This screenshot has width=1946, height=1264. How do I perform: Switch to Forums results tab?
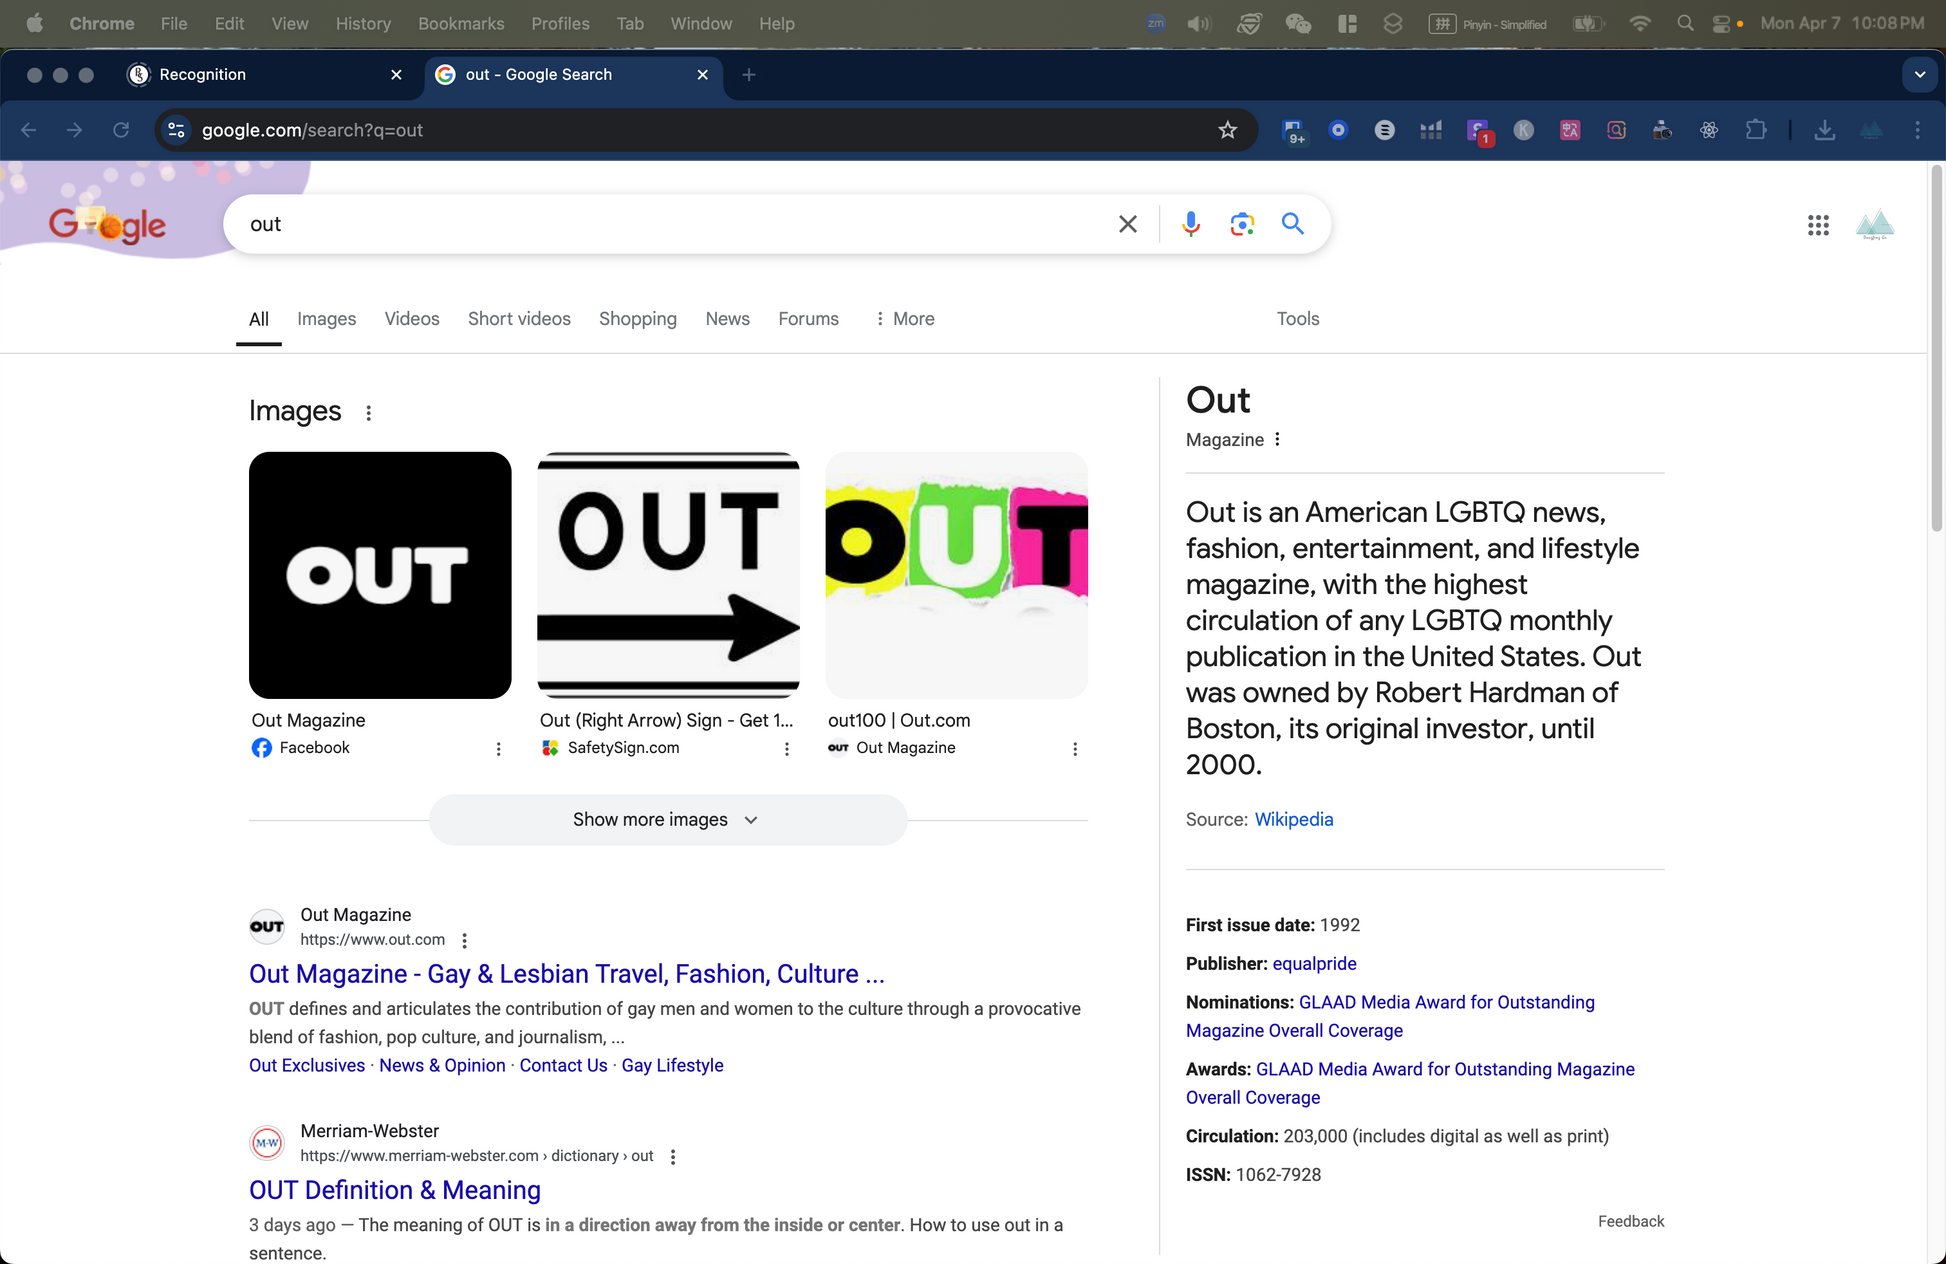[808, 319]
